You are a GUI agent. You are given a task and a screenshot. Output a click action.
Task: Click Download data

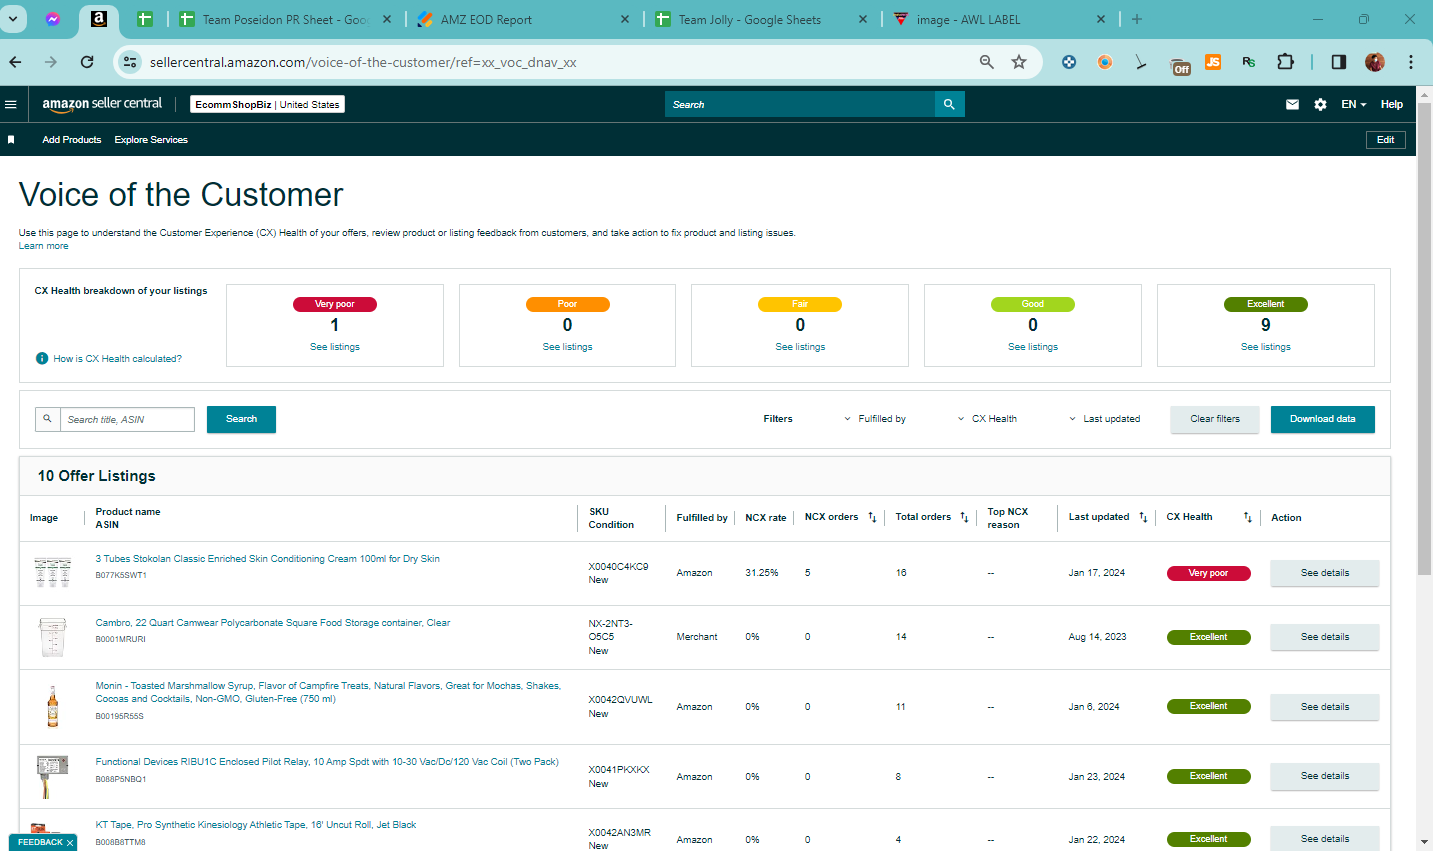[x=1323, y=419]
